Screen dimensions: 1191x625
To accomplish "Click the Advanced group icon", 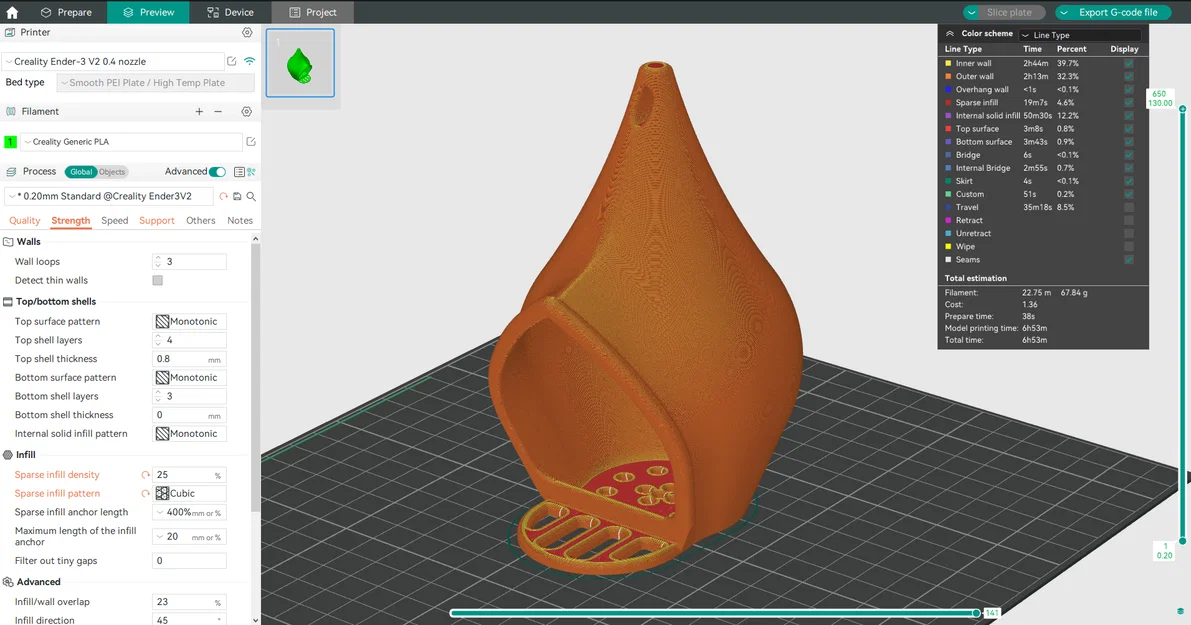I will coord(8,582).
